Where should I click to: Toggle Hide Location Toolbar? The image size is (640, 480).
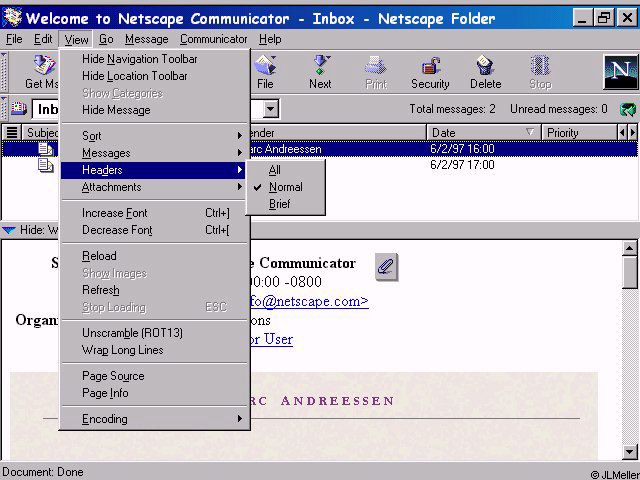(x=155, y=76)
